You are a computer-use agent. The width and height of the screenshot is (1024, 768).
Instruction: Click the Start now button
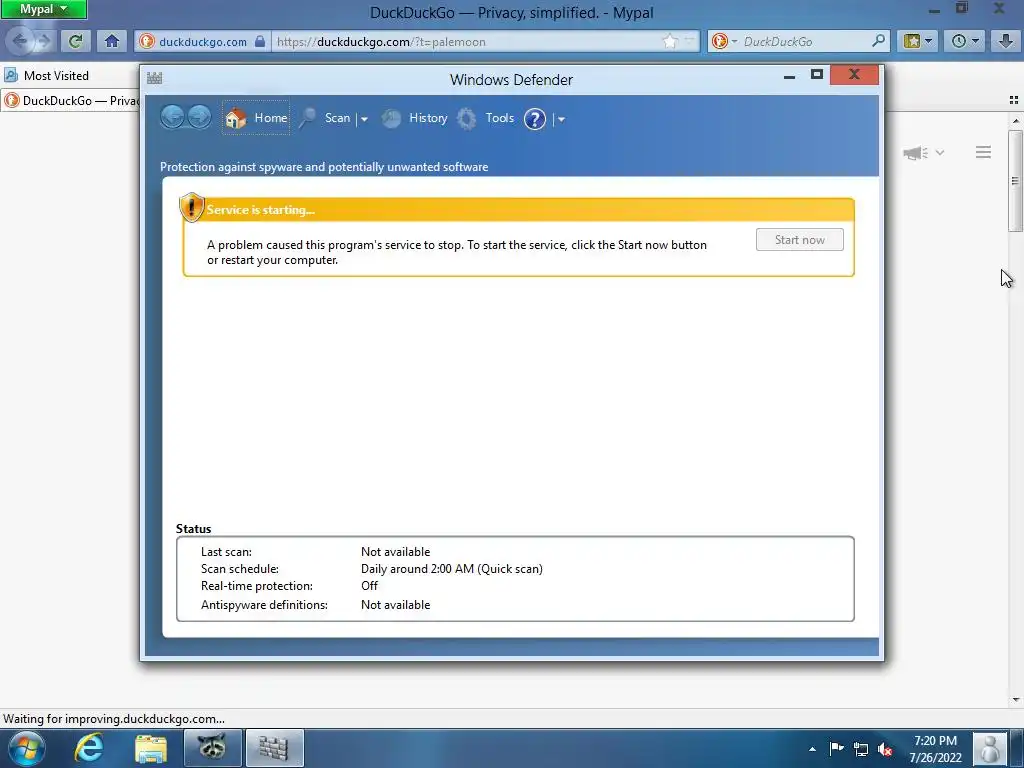pos(799,240)
